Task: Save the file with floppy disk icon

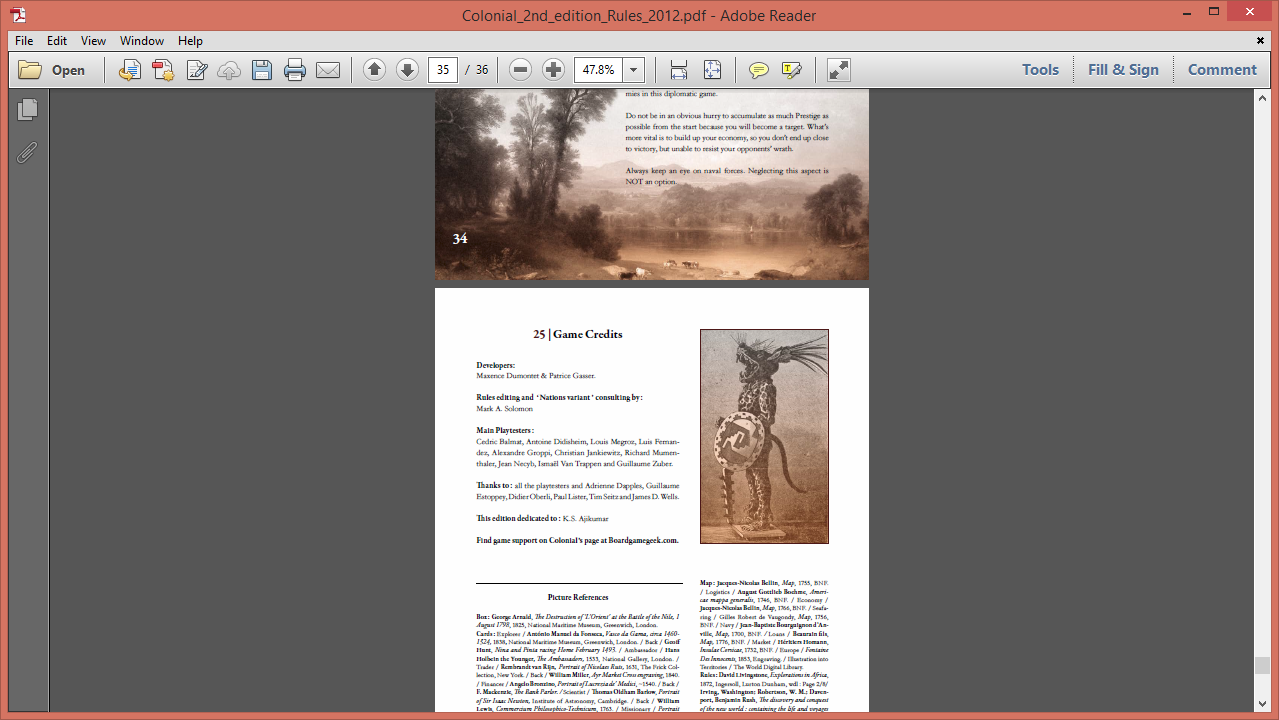Action: (x=262, y=70)
